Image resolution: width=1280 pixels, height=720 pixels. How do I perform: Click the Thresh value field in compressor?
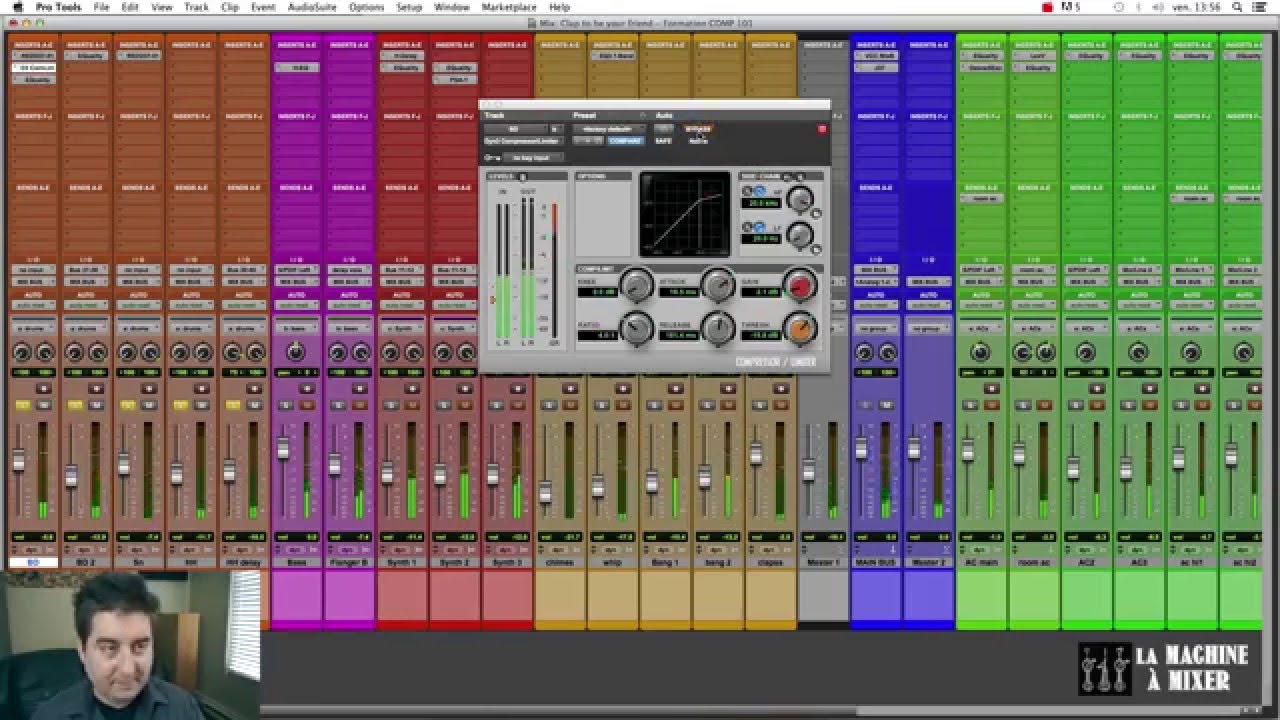pos(762,334)
